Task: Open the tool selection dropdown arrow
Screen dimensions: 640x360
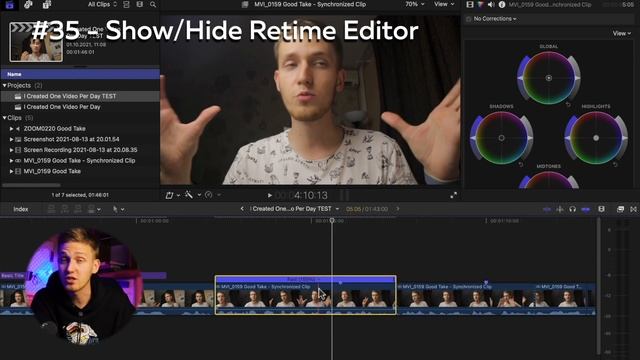Action: click(x=122, y=209)
